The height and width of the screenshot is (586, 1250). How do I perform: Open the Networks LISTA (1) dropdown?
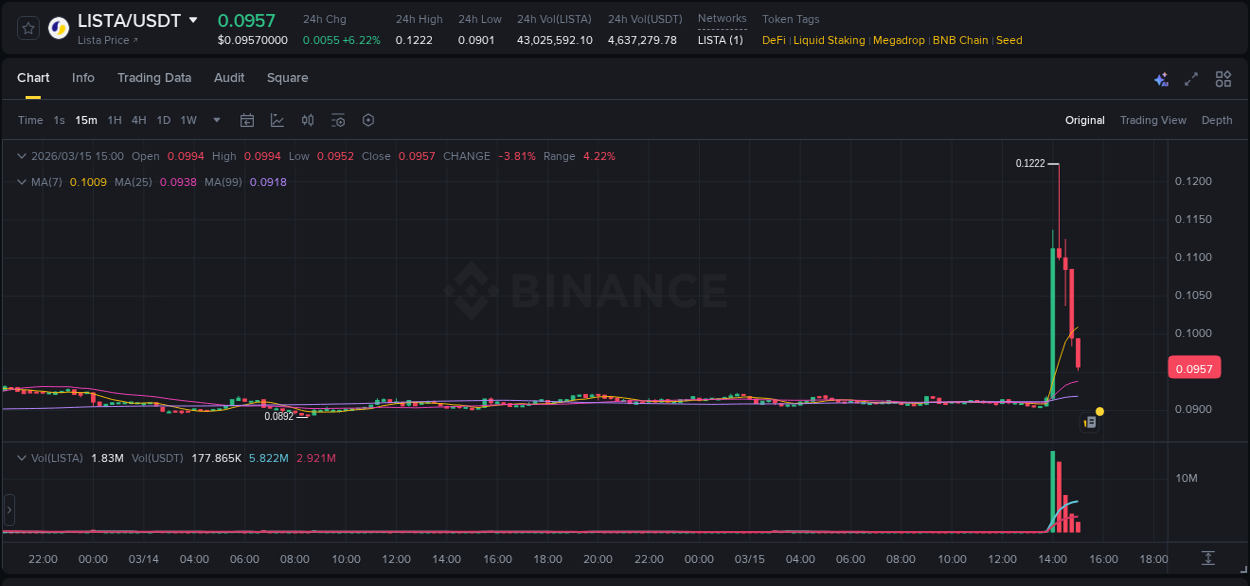pos(721,40)
